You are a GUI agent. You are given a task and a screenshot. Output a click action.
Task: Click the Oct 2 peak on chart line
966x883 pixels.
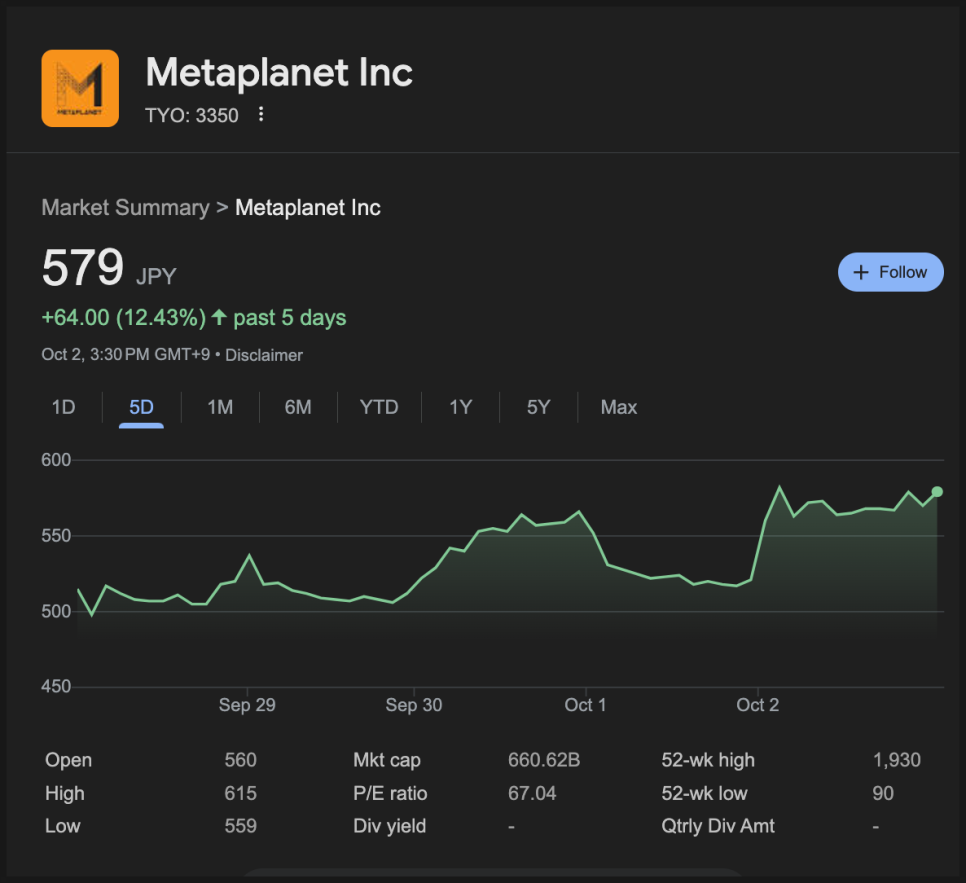780,488
